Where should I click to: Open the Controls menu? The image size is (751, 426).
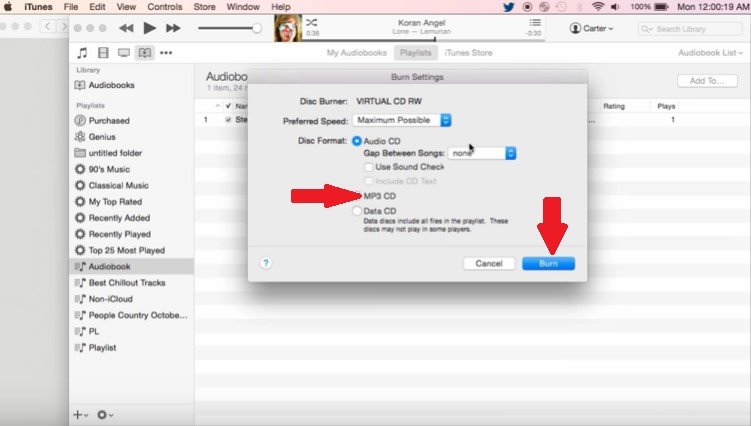165,7
